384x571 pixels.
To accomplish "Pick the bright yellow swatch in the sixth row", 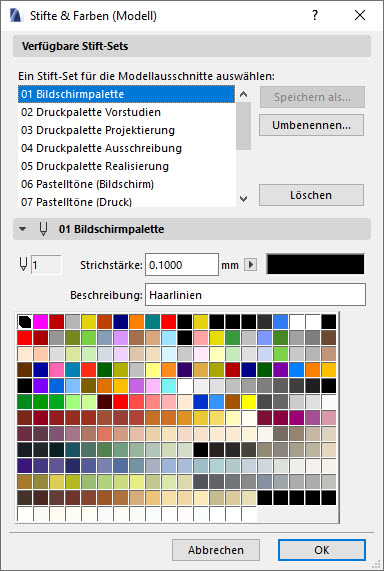I will click(248, 402).
